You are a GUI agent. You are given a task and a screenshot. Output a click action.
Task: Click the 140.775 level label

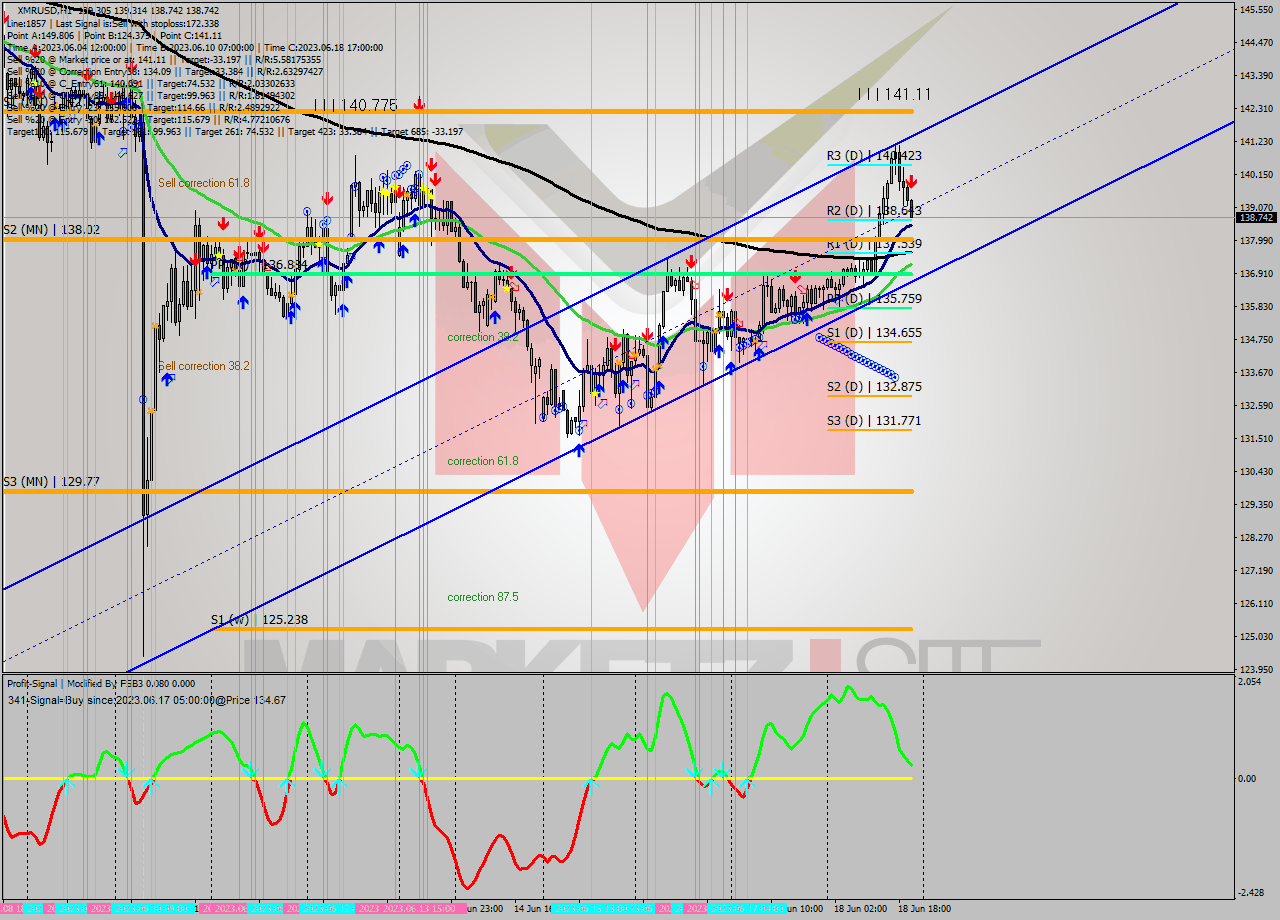point(355,104)
